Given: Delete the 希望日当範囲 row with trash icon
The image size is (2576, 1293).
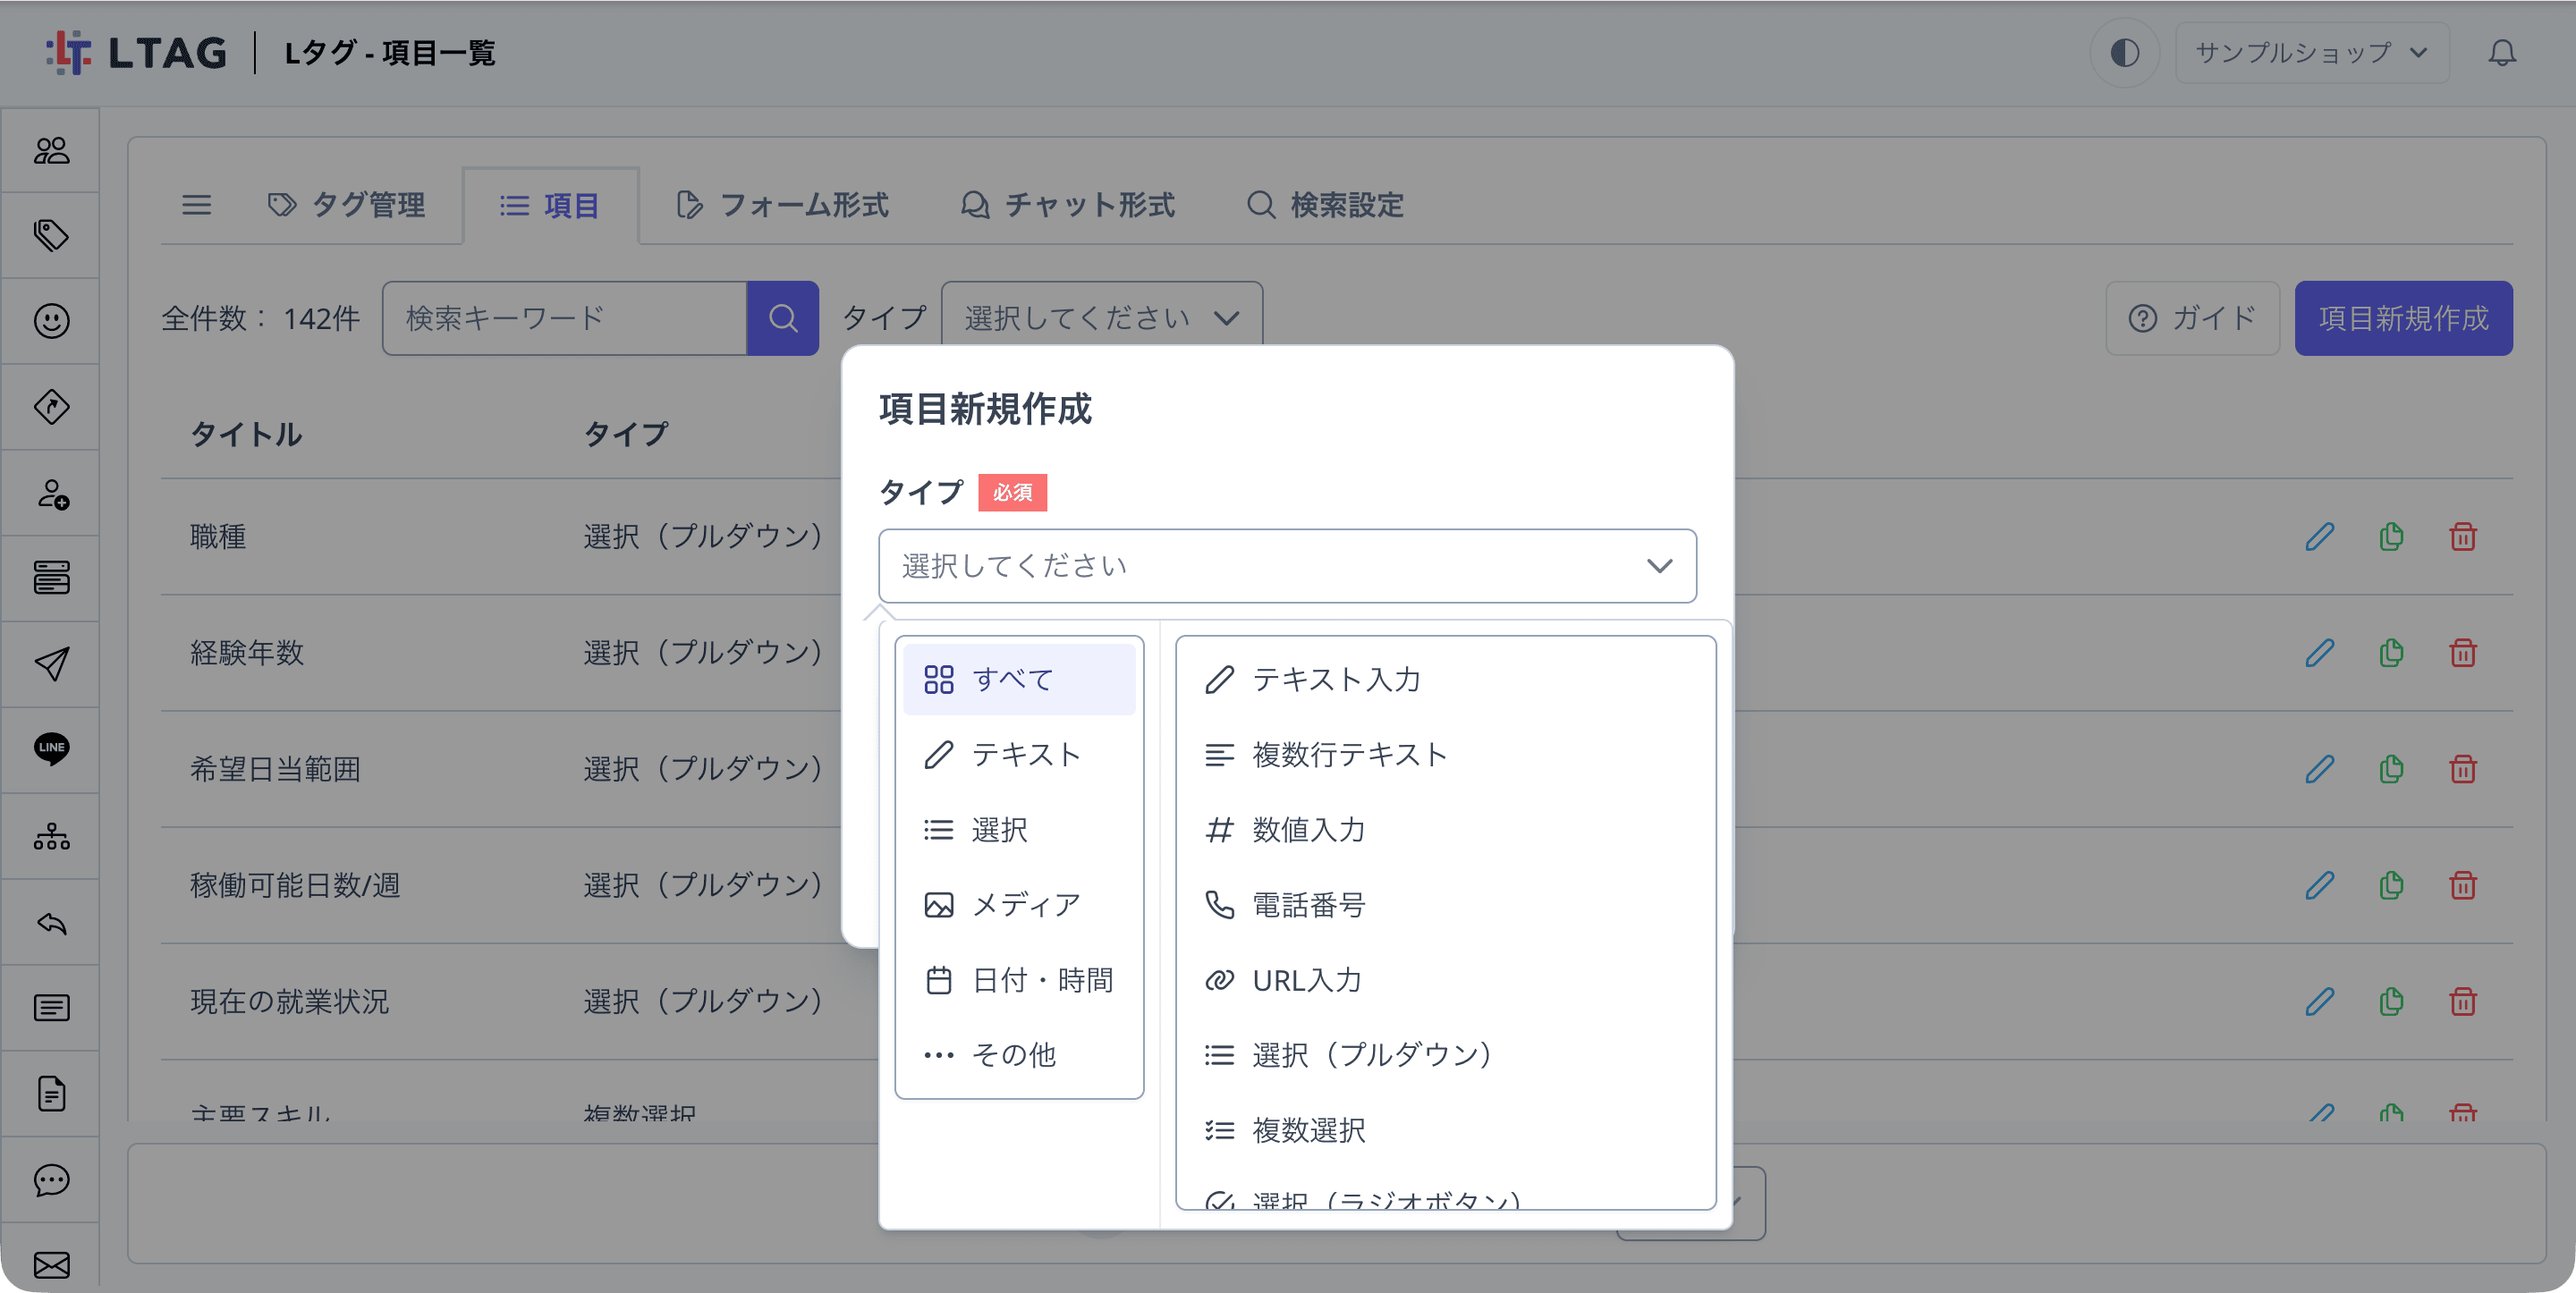Looking at the screenshot, I should tap(2463, 769).
